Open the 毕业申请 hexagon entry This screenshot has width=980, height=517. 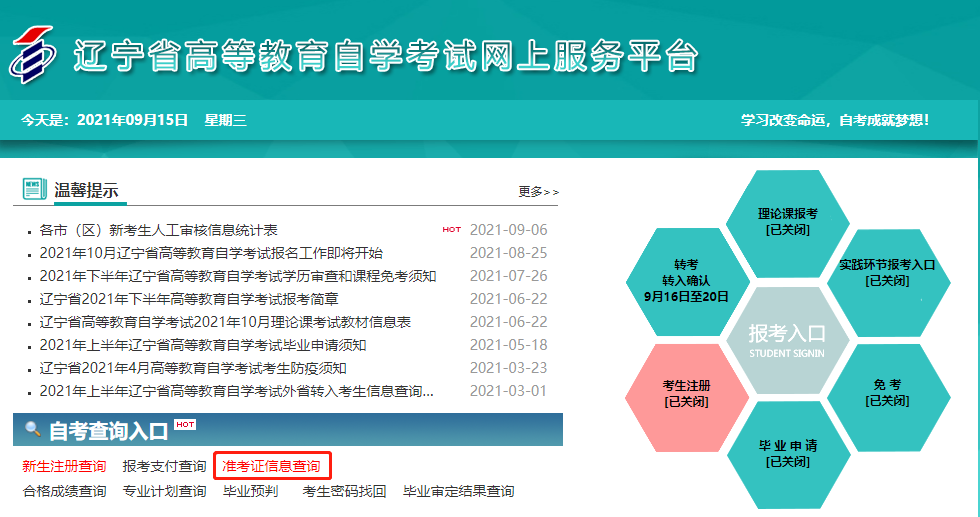coord(787,453)
